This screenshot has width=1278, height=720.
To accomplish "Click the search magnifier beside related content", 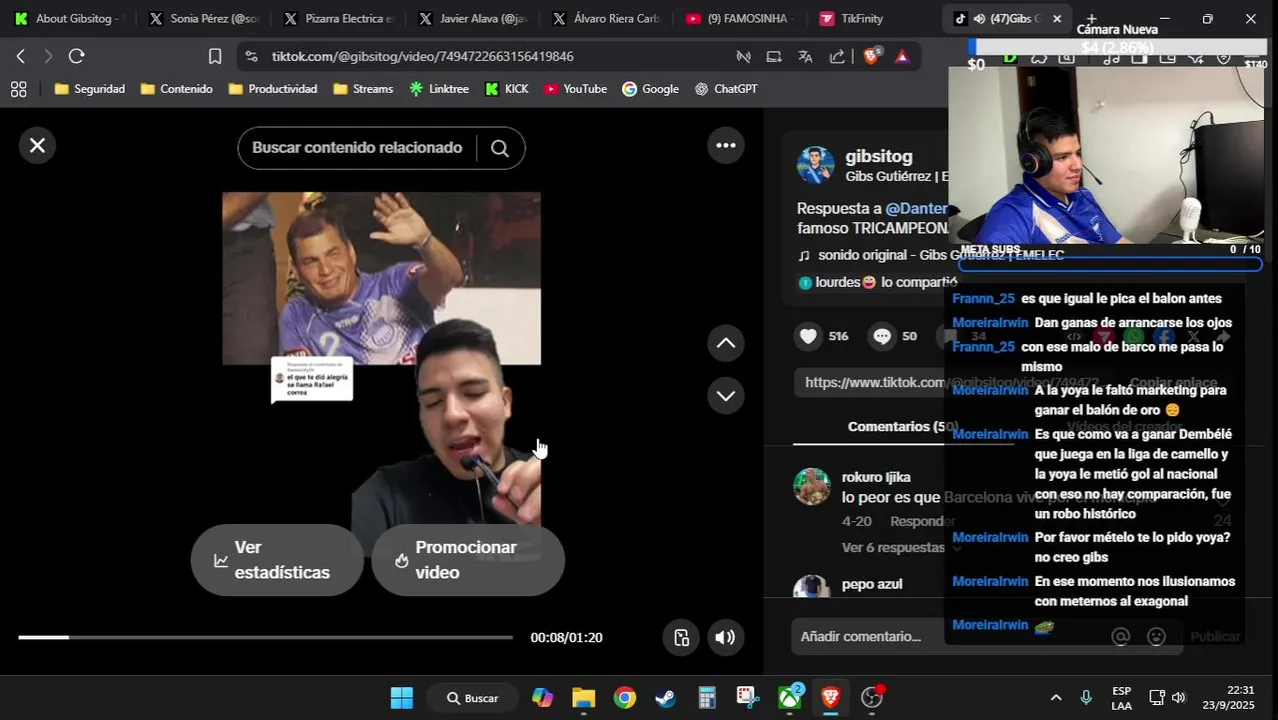I will pos(500,148).
